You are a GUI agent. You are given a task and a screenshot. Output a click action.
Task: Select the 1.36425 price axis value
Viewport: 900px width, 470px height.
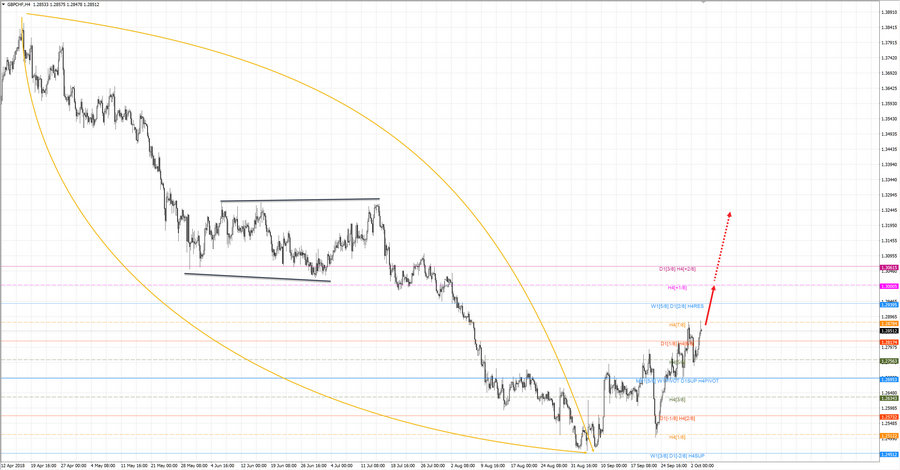coord(889,88)
